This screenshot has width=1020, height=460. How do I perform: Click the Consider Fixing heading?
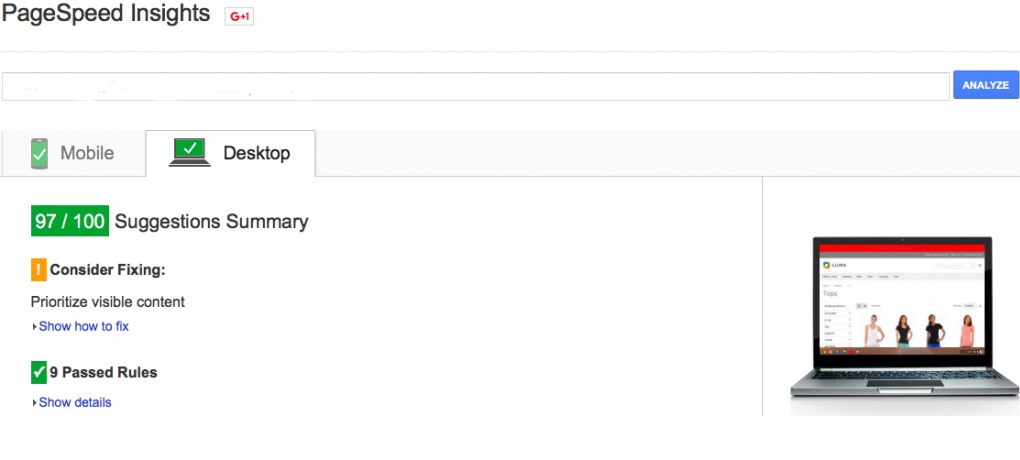(107, 270)
